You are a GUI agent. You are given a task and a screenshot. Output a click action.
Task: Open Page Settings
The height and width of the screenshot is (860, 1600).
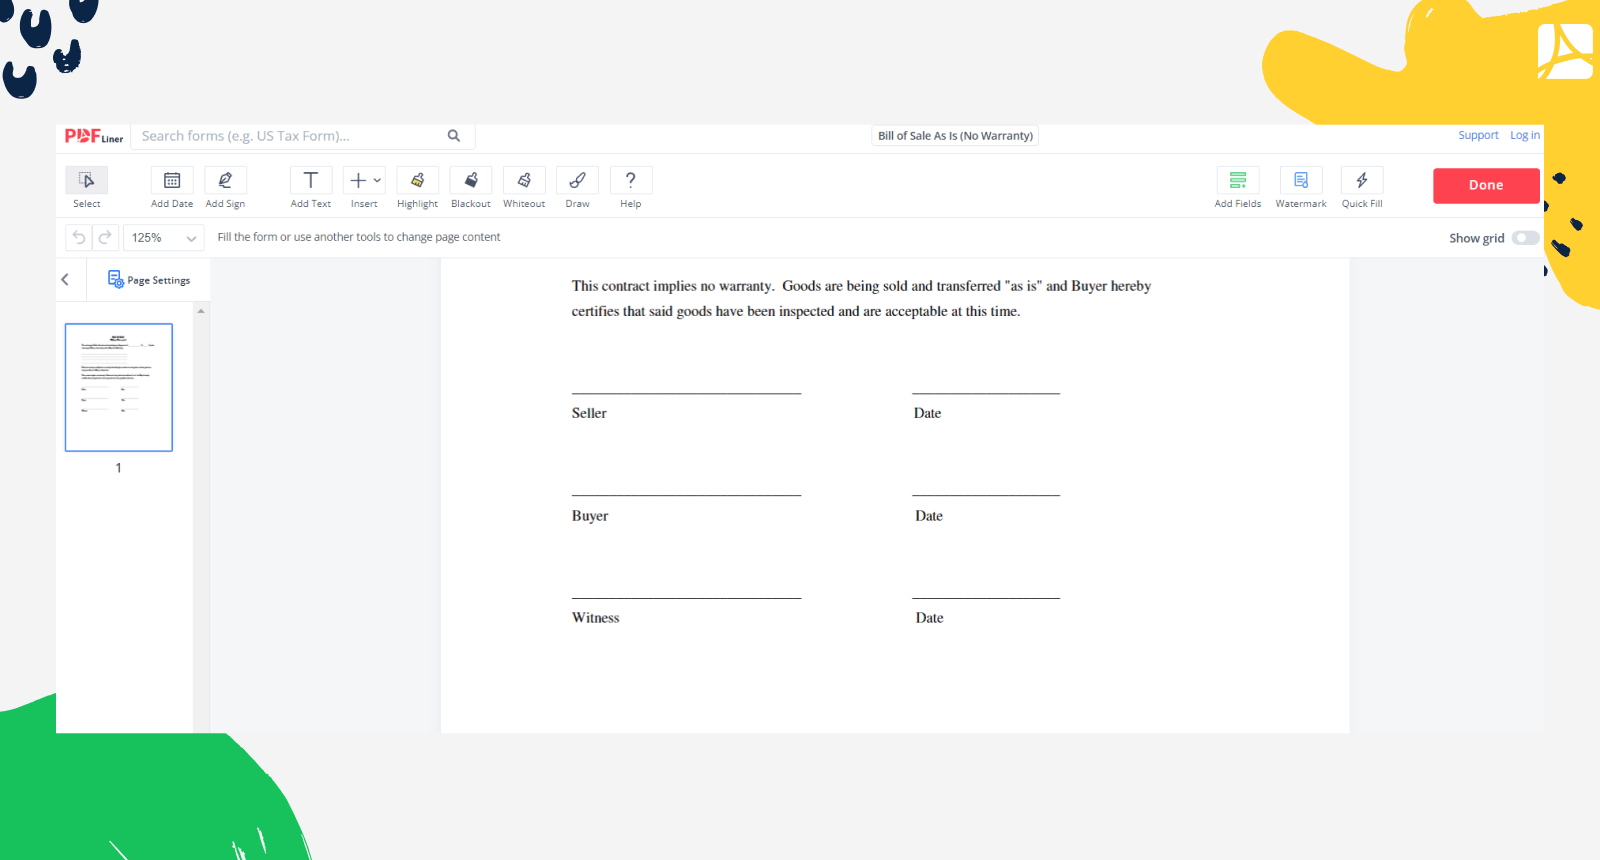pyautogui.click(x=149, y=280)
